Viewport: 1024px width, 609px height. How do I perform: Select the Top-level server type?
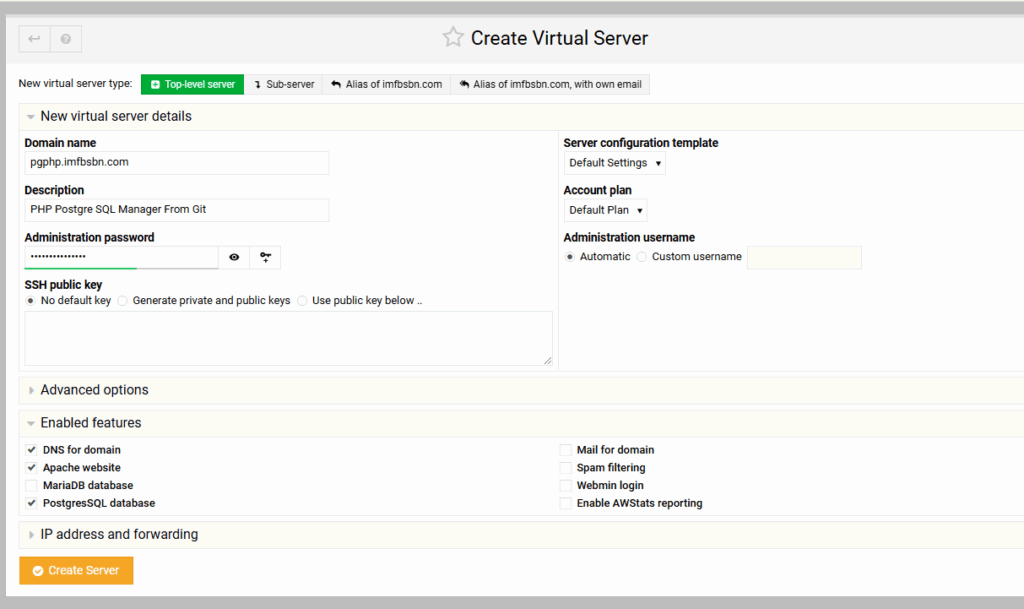192,84
